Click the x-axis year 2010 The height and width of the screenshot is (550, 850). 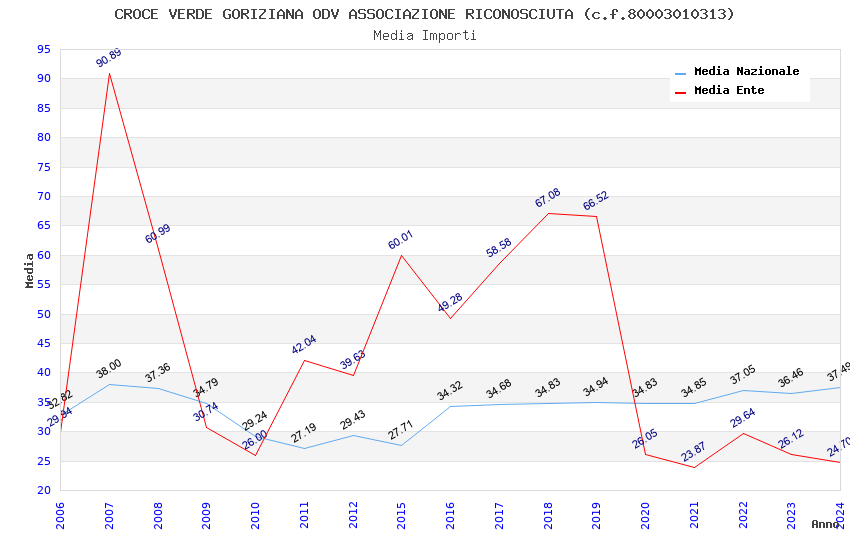tap(255, 515)
